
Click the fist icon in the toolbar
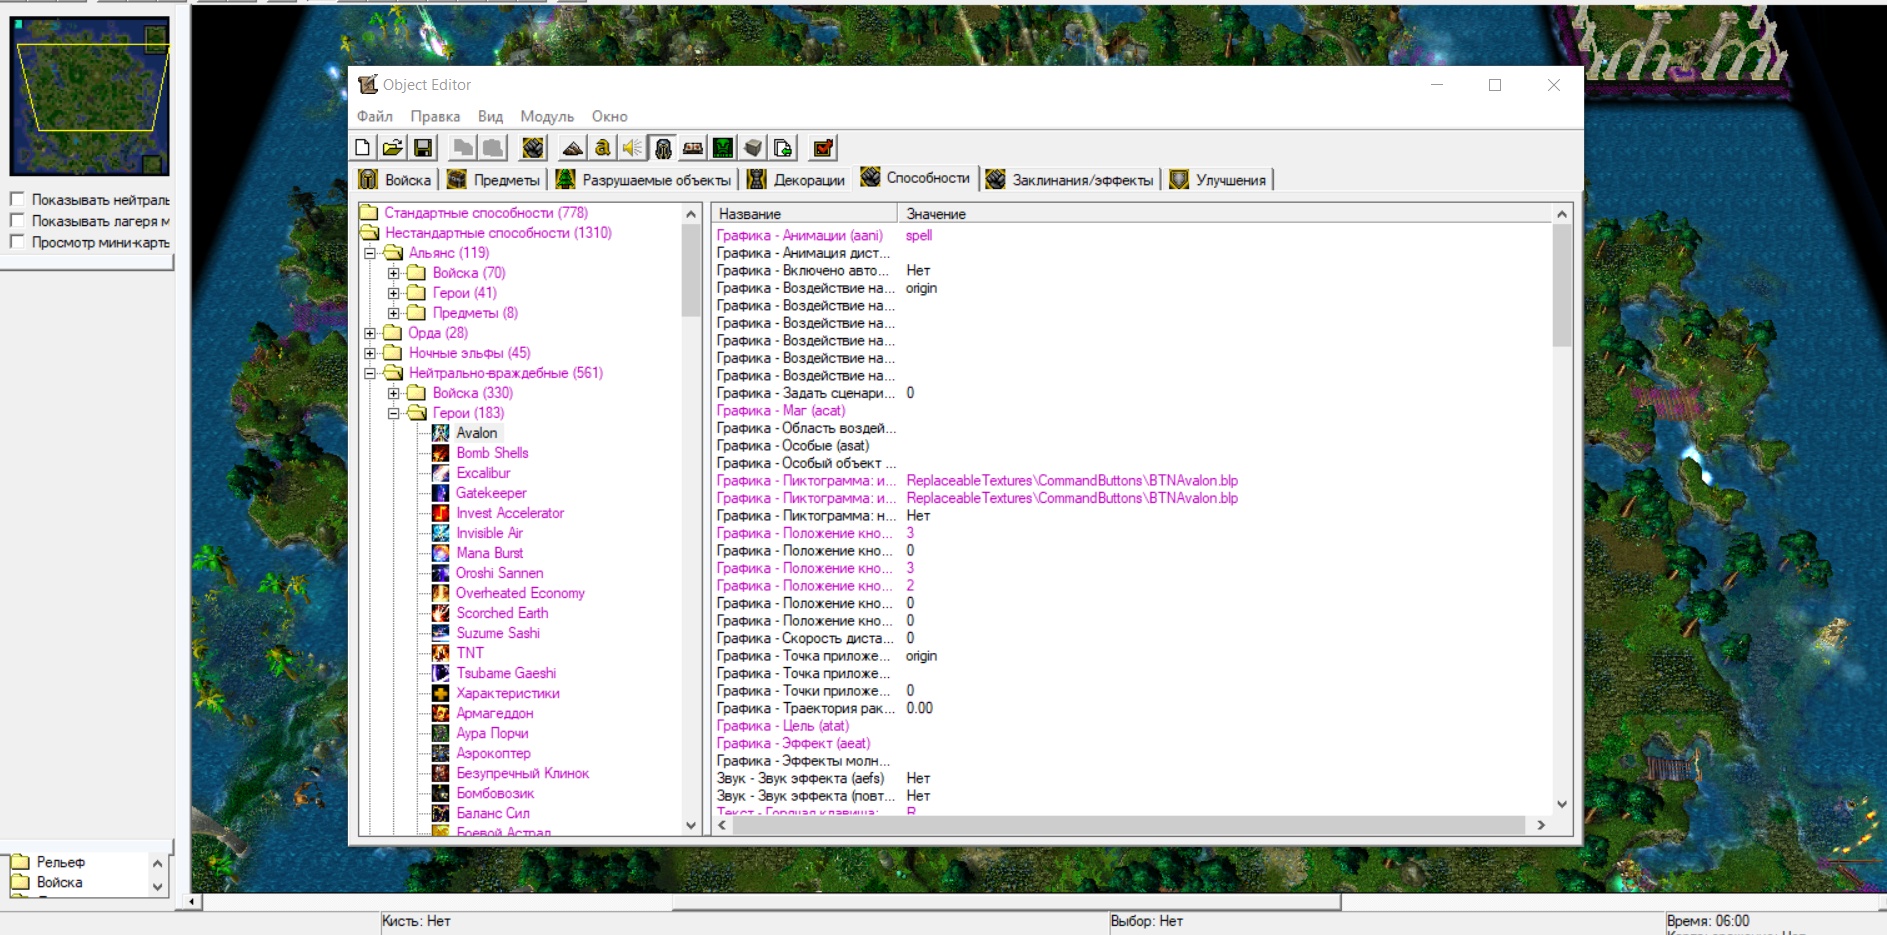(x=533, y=148)
